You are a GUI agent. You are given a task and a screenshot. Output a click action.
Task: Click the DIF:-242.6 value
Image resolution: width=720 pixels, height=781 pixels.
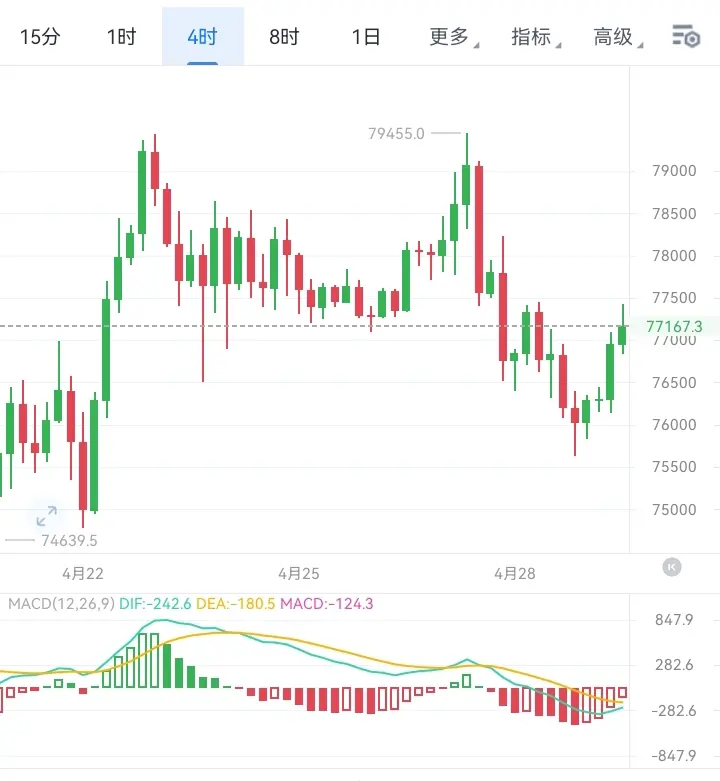[x=155, y=604]
